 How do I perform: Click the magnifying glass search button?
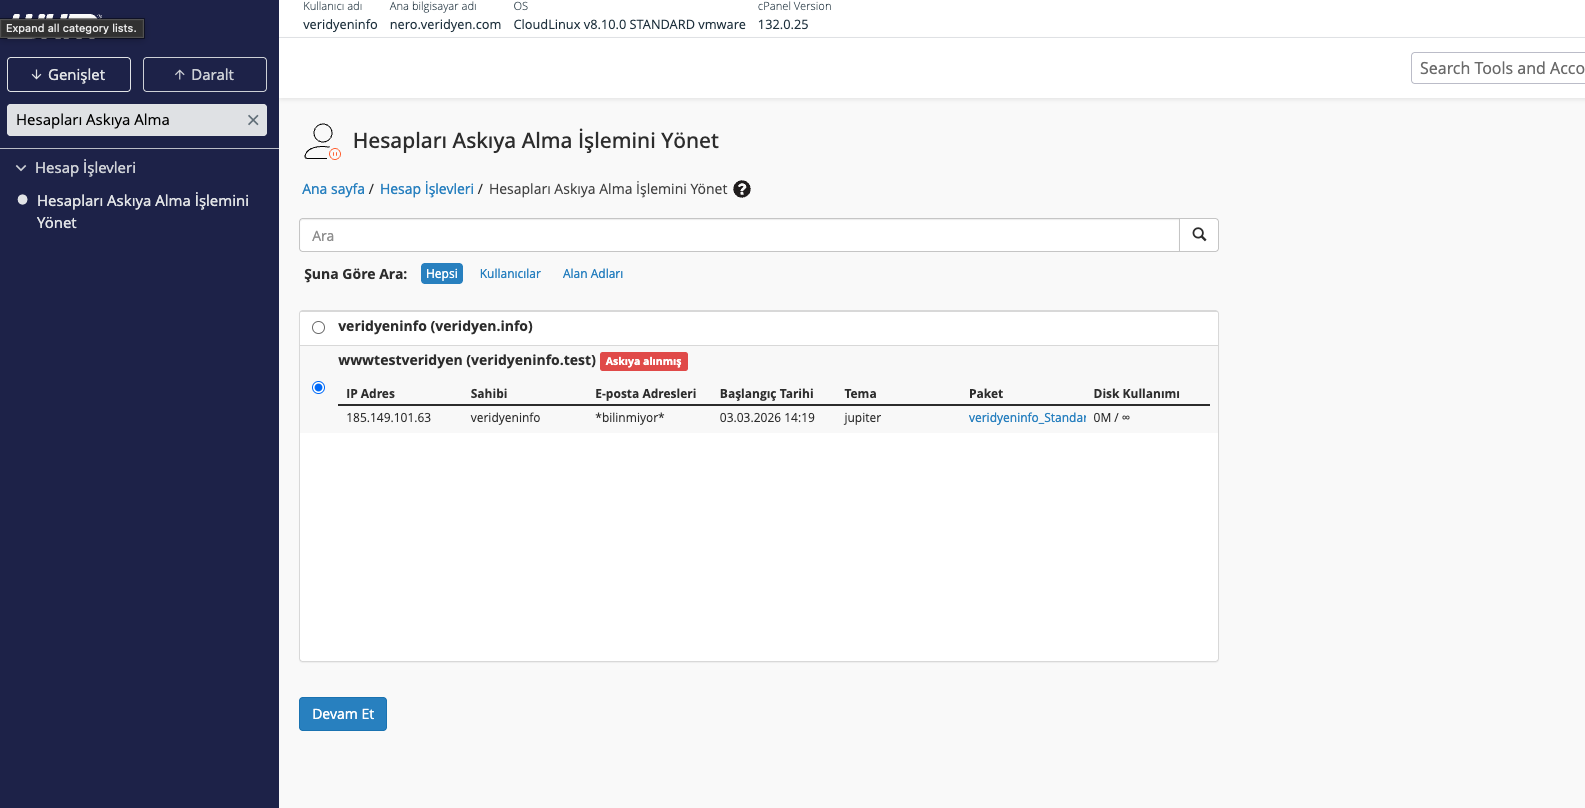1199,235
